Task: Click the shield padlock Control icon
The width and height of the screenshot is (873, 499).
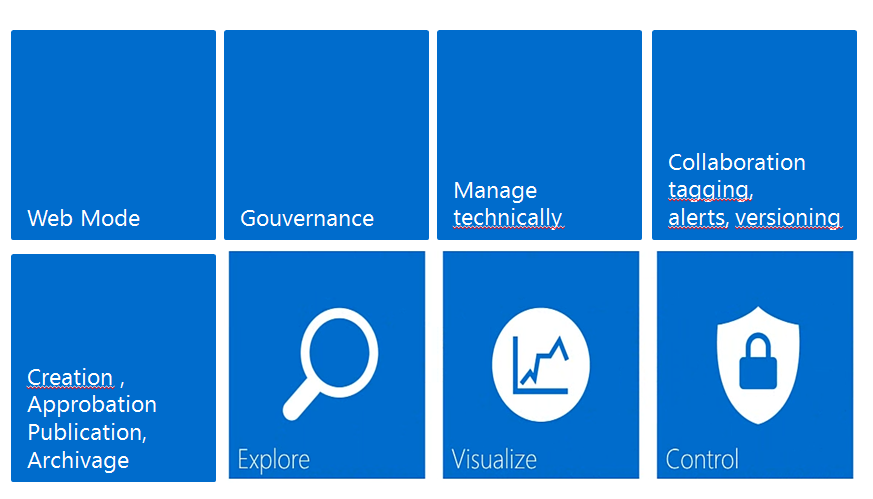Action: coord(759,362)
